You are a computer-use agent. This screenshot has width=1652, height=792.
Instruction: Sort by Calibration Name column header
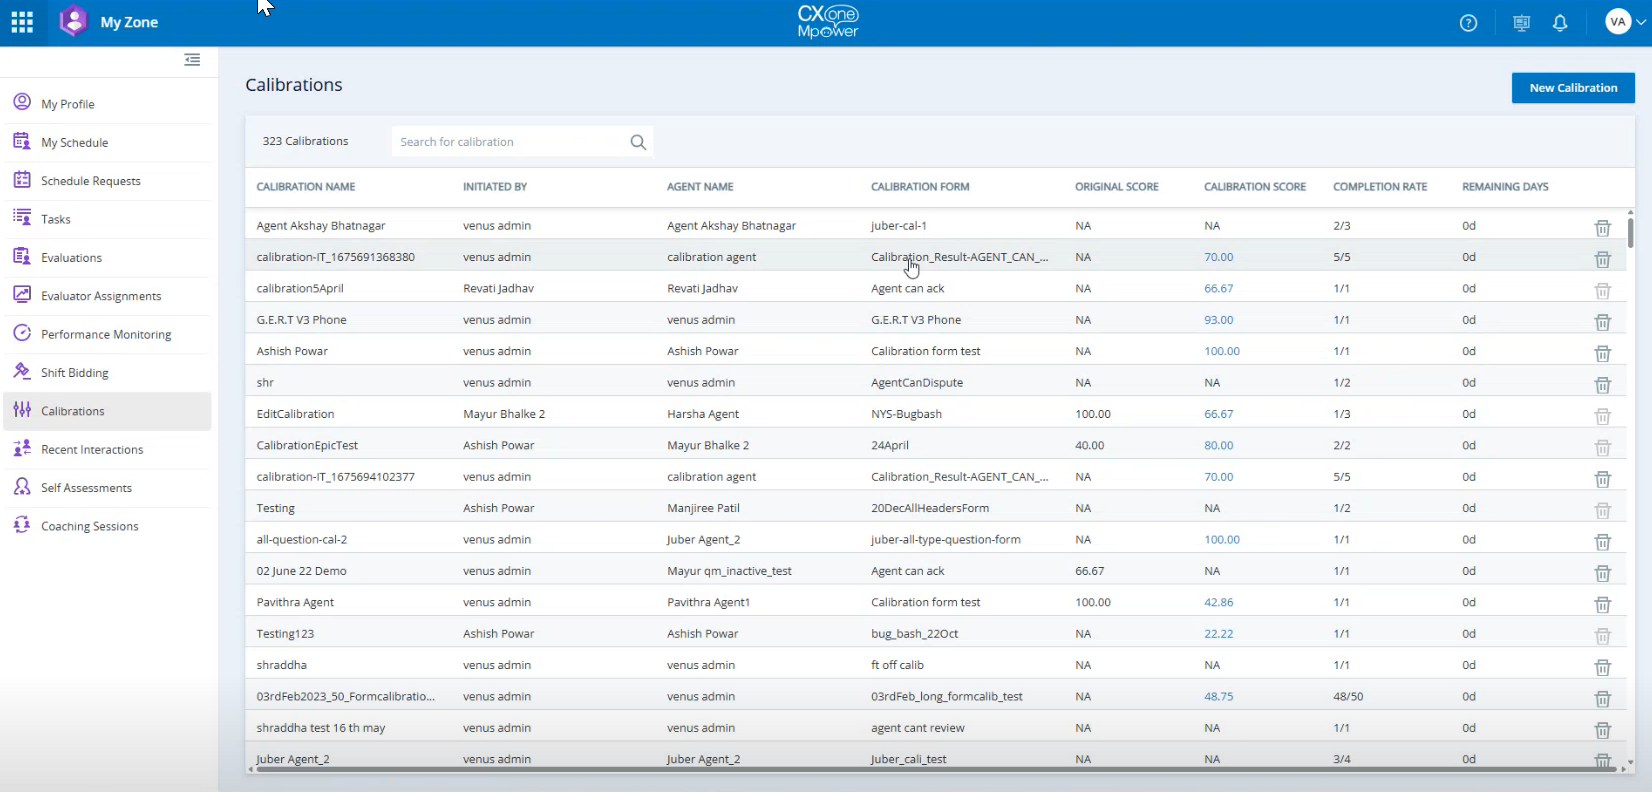point(306,187)
